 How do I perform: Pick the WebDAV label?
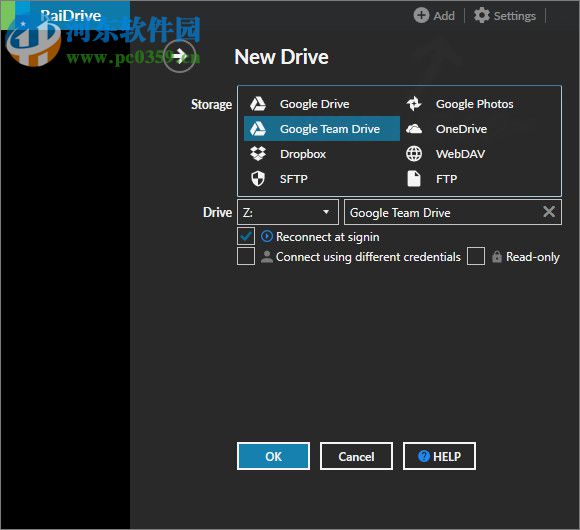pyautogui.click(x=460, y=153)
